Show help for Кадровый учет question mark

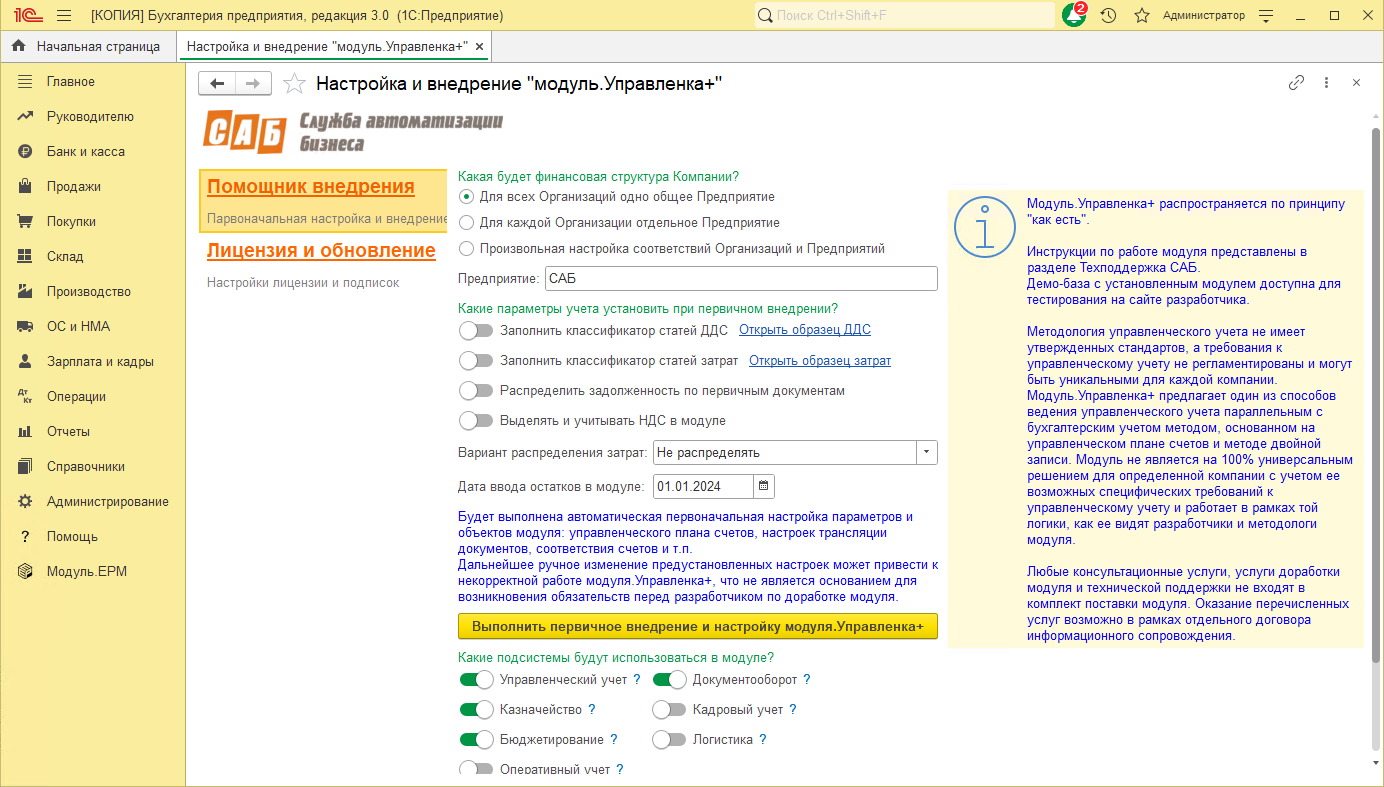pos(793,710)
